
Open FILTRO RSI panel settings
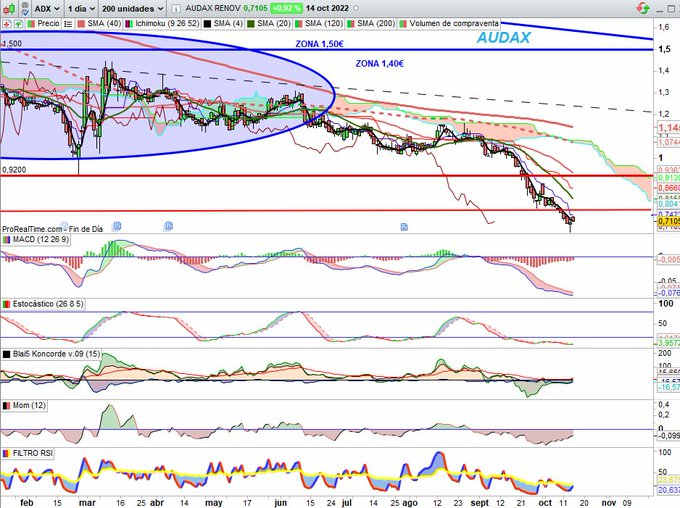(33, 453)
